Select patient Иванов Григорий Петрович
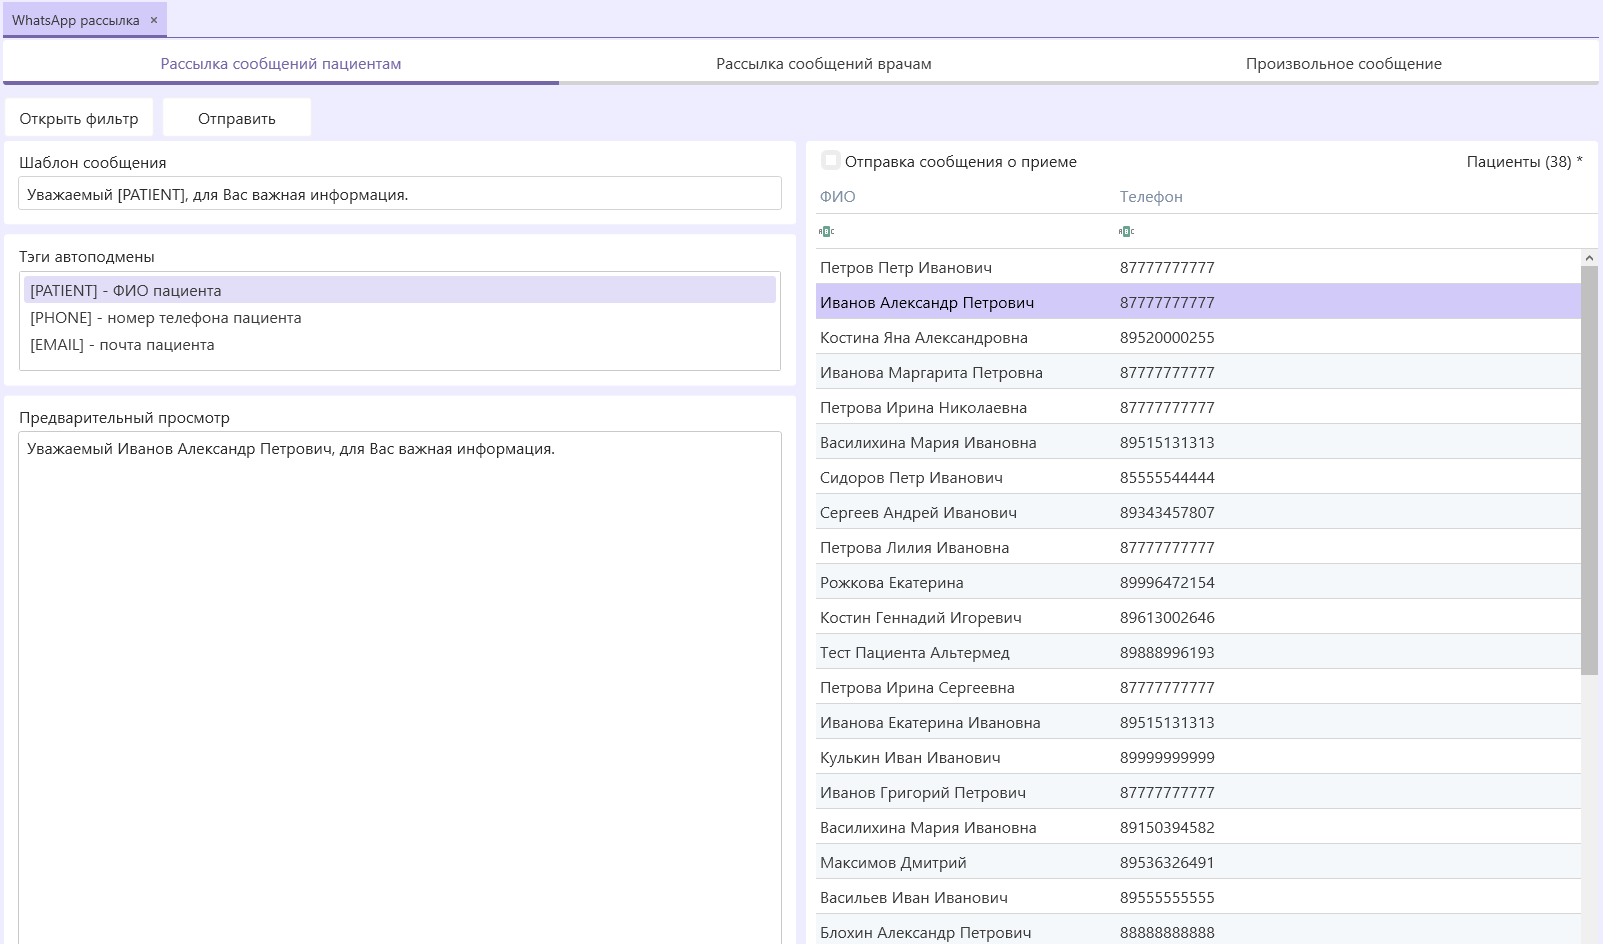Viewport: 1603px width, 944px height. (1198, 792)
